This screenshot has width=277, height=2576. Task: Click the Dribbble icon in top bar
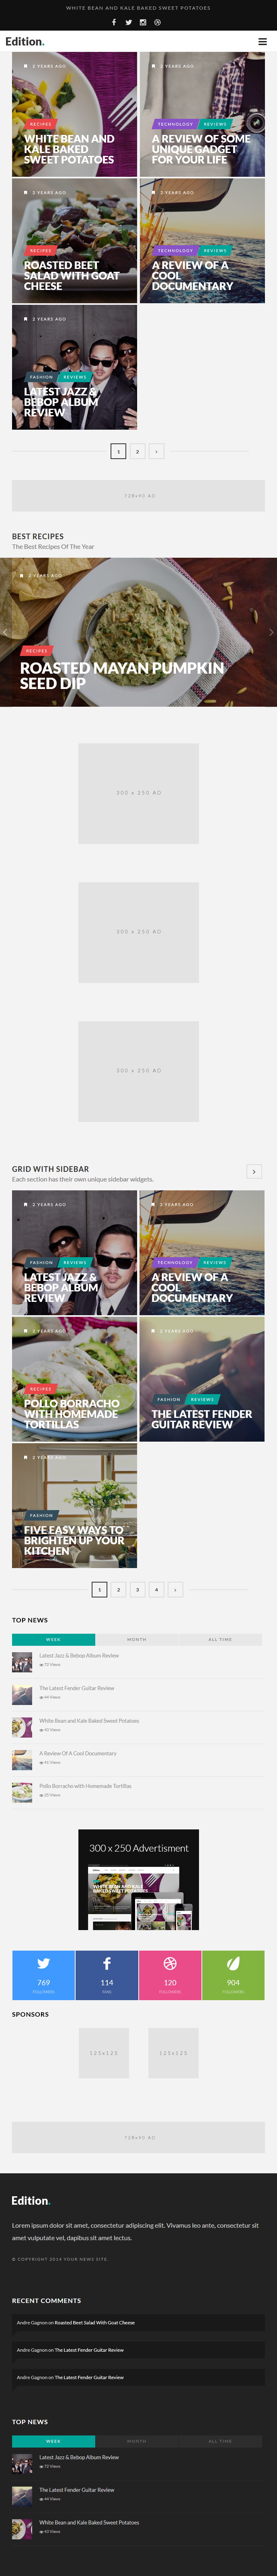[x=157, y=22]
